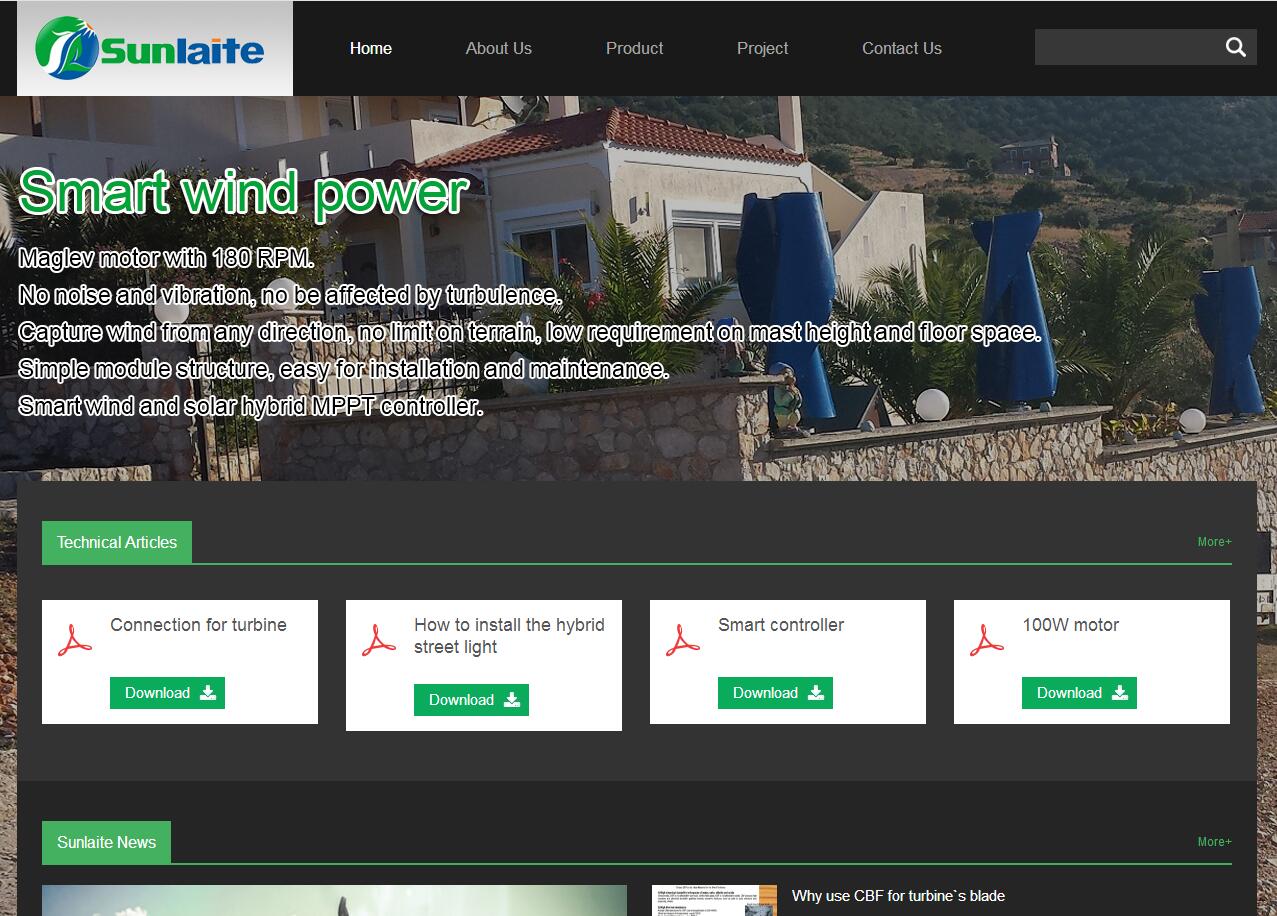Open the About Us page
The width and height of the screenshot is (1277, 916).
(x=498, y=48)
